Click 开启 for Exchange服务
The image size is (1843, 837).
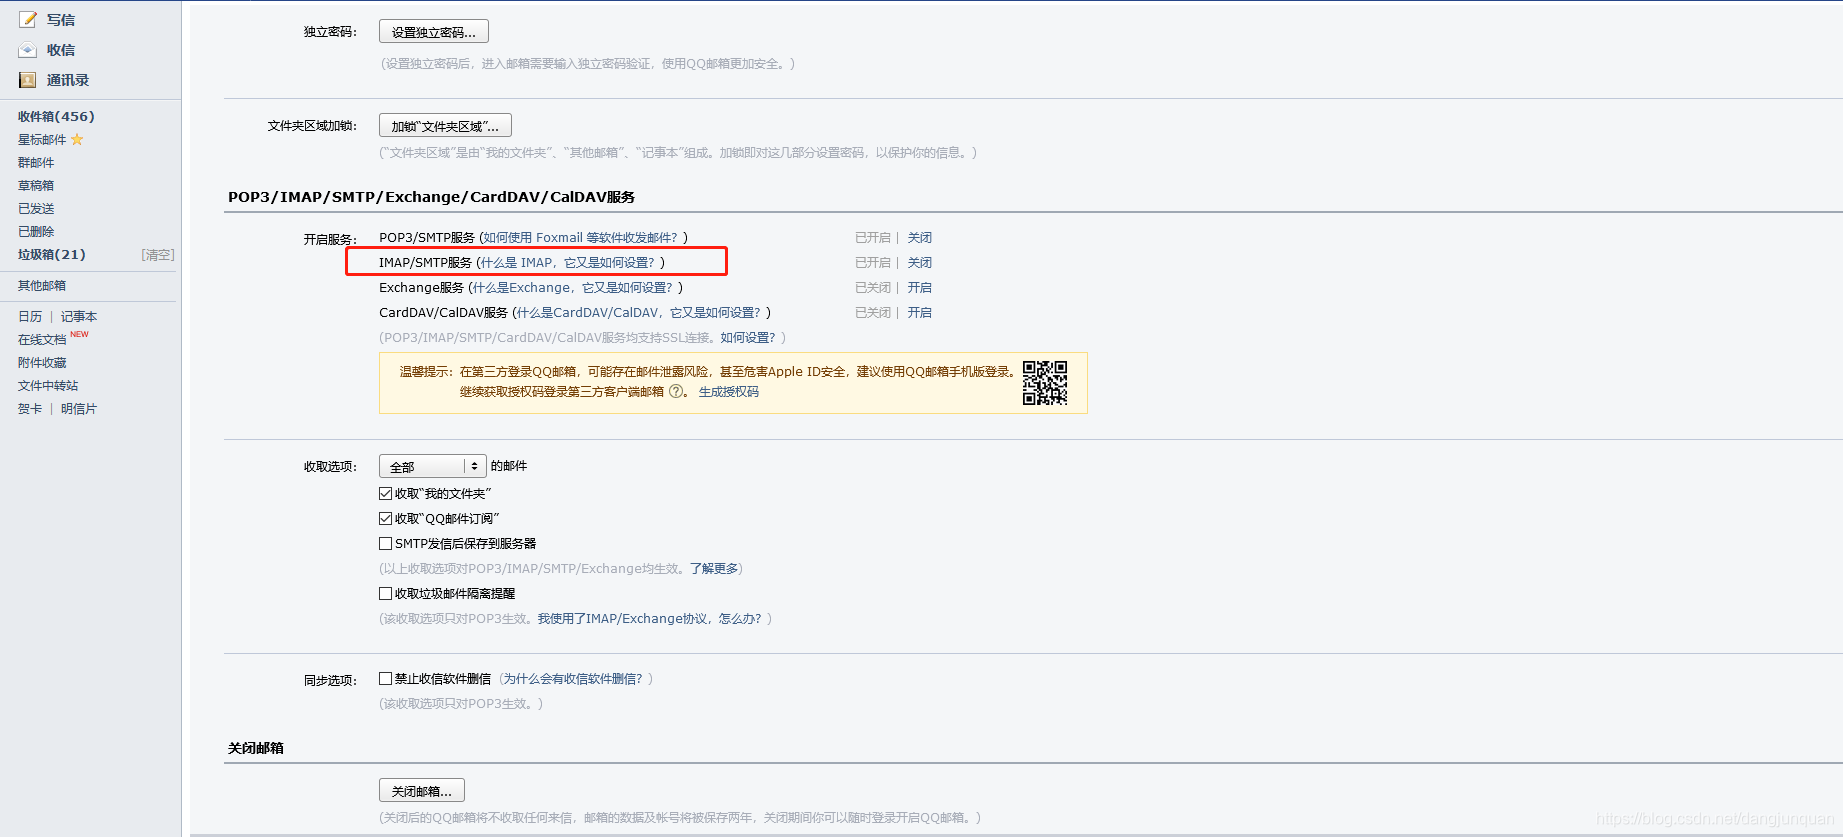click(920, 288)
